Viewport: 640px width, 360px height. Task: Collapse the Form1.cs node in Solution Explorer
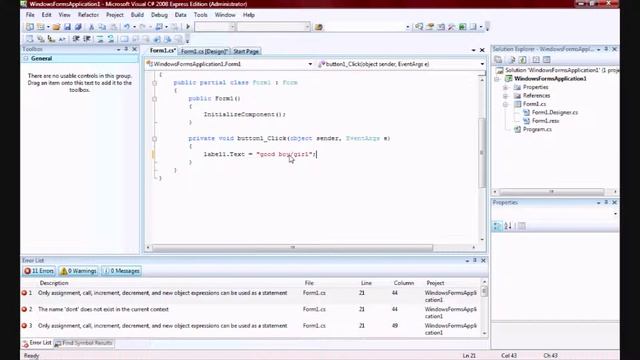505,104
